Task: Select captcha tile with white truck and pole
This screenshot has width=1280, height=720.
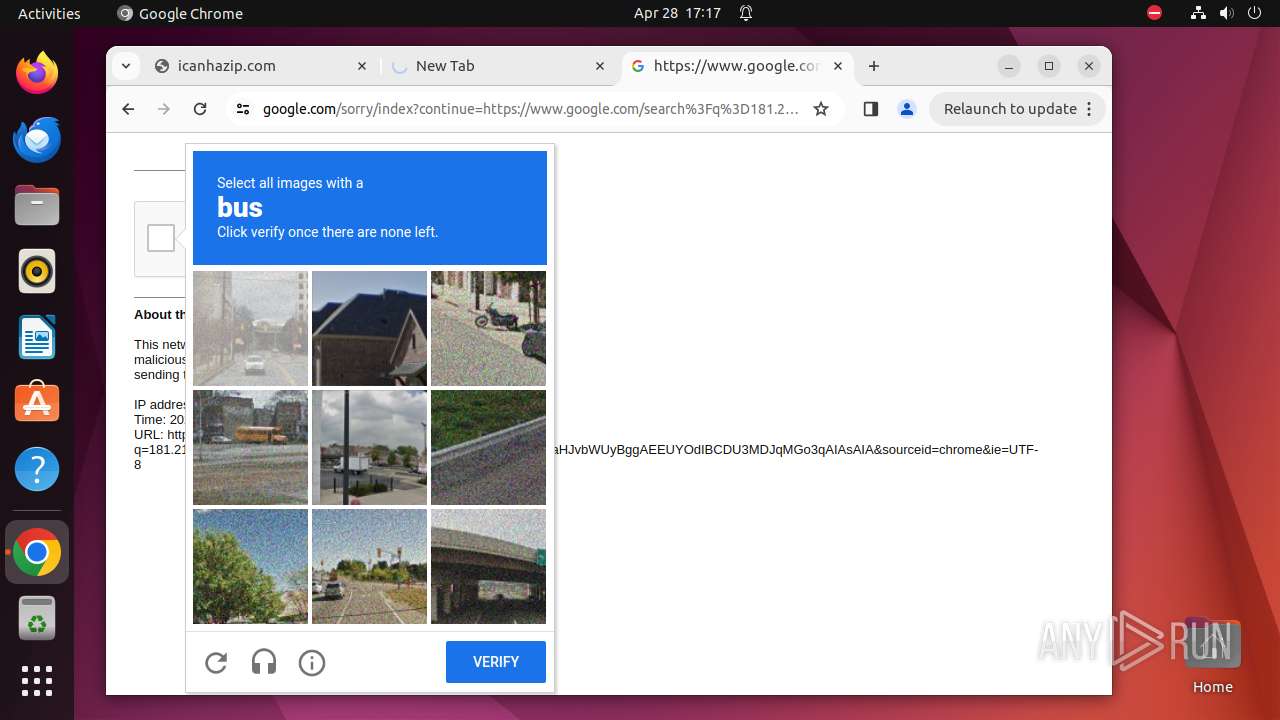Action: point(369,447)
